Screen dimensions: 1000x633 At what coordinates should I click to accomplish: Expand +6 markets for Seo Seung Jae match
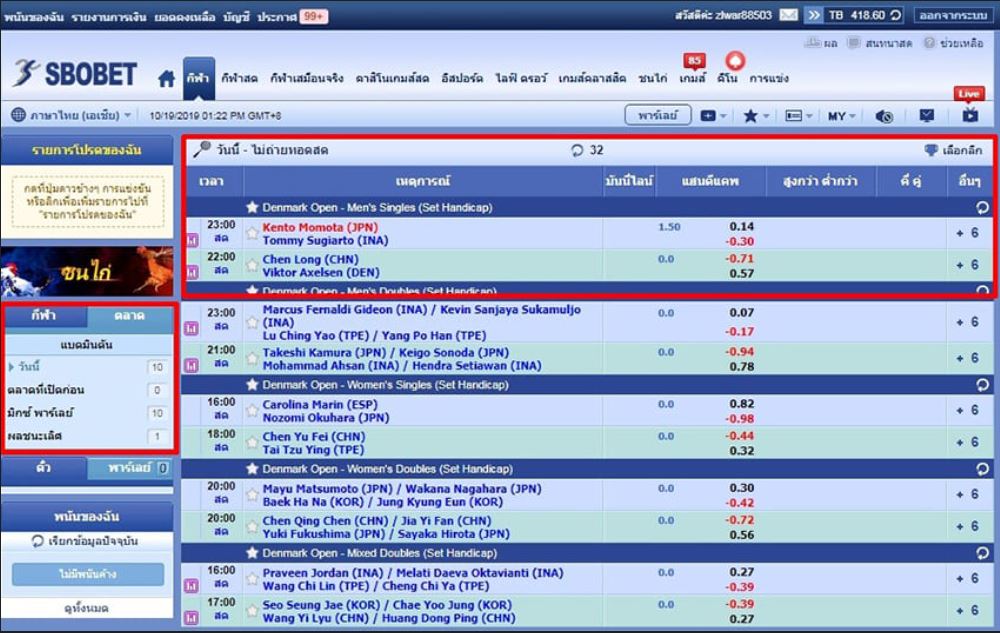pos(967,611)
